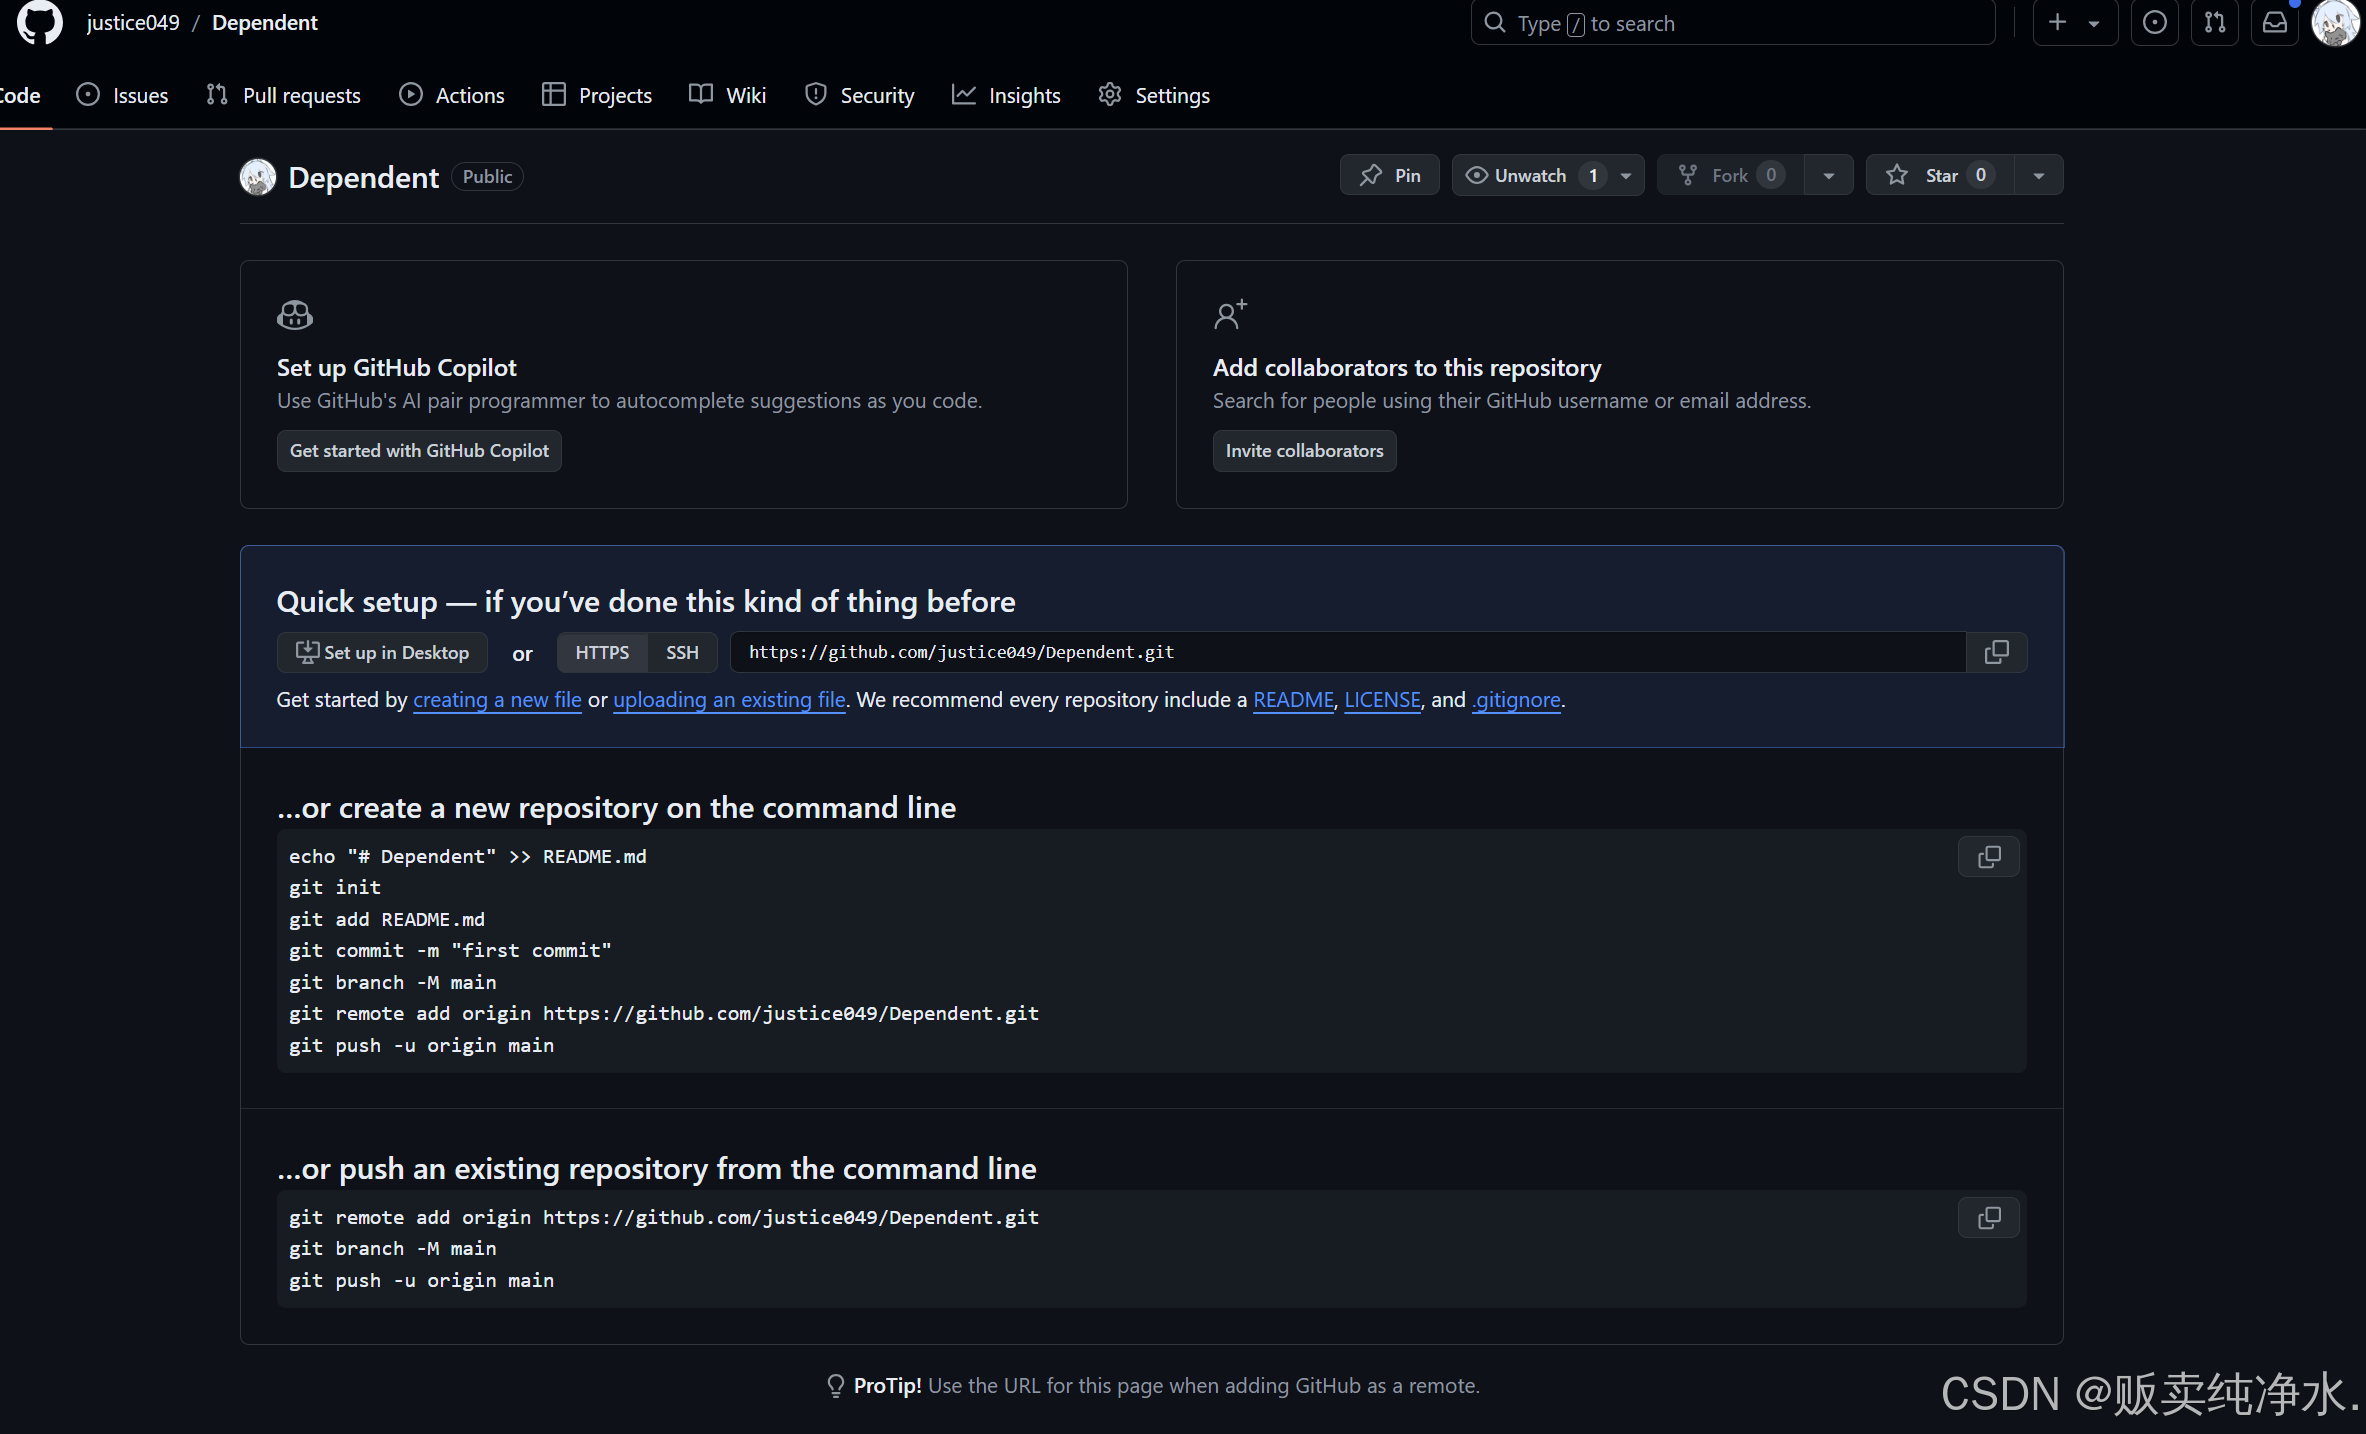Star the repository
2366x1434 pixels.
tap(1940, 175)
